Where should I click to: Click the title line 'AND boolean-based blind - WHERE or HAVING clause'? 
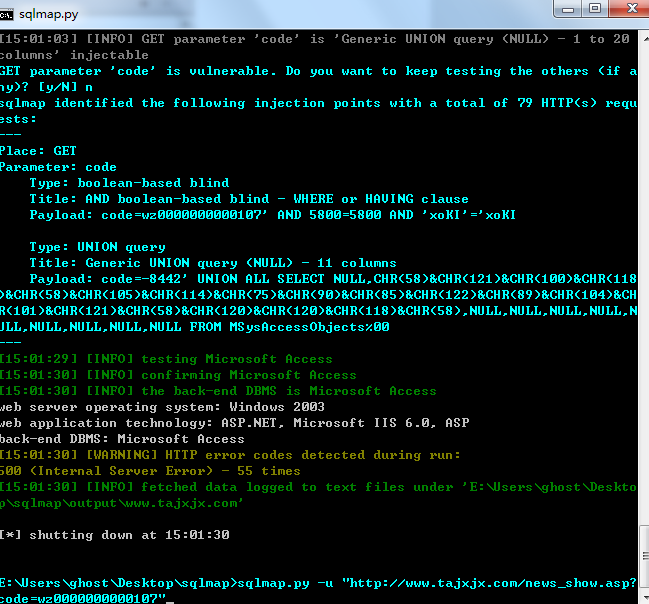point(249,199)
